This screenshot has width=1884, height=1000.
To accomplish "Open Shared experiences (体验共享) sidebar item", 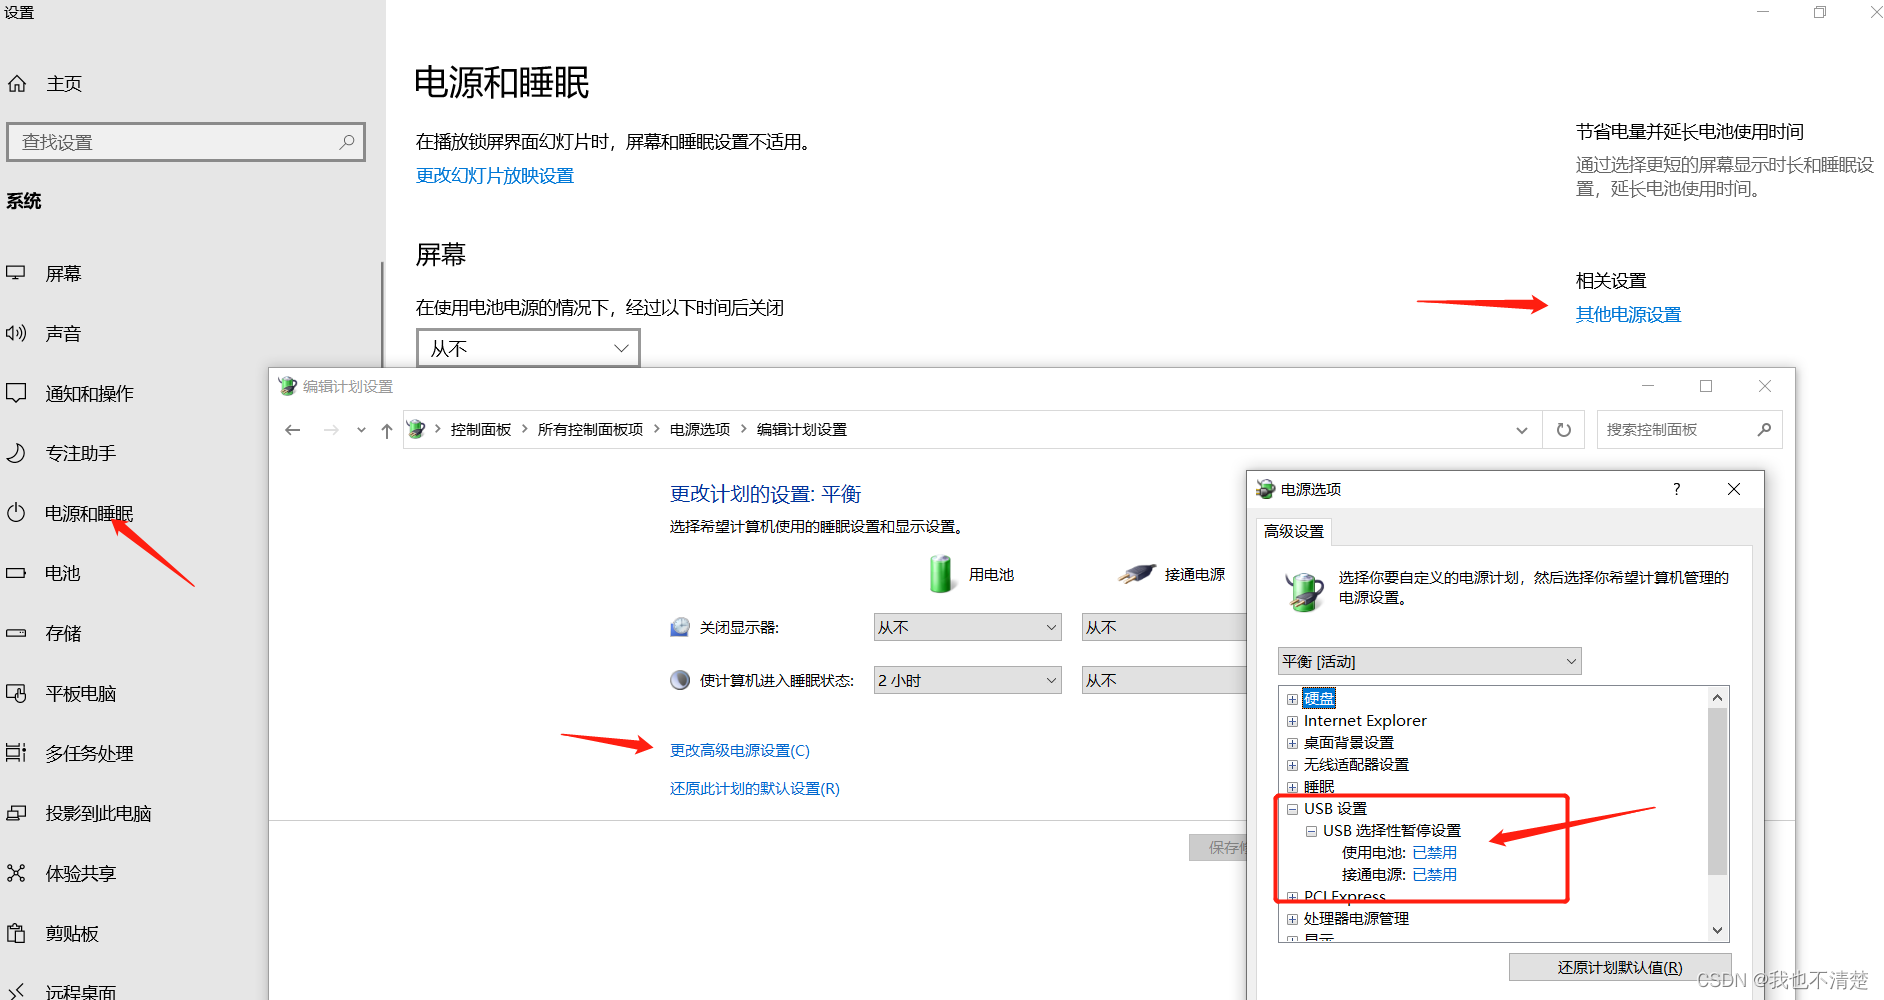I will pyautogui.click(x=80, y=874).
